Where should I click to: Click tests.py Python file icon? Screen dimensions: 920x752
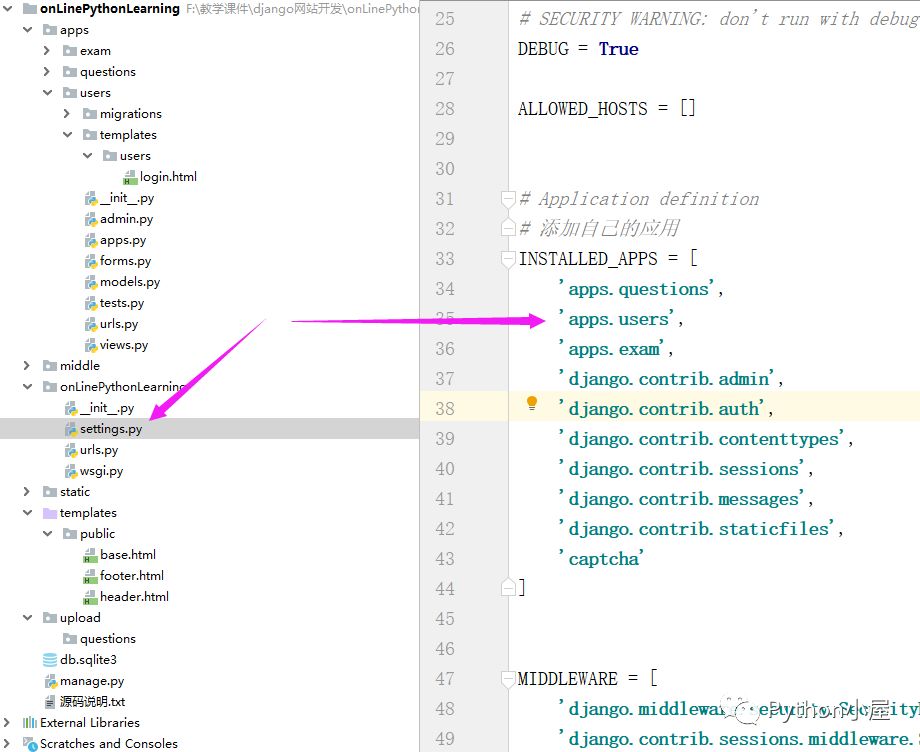click(91, 303)
